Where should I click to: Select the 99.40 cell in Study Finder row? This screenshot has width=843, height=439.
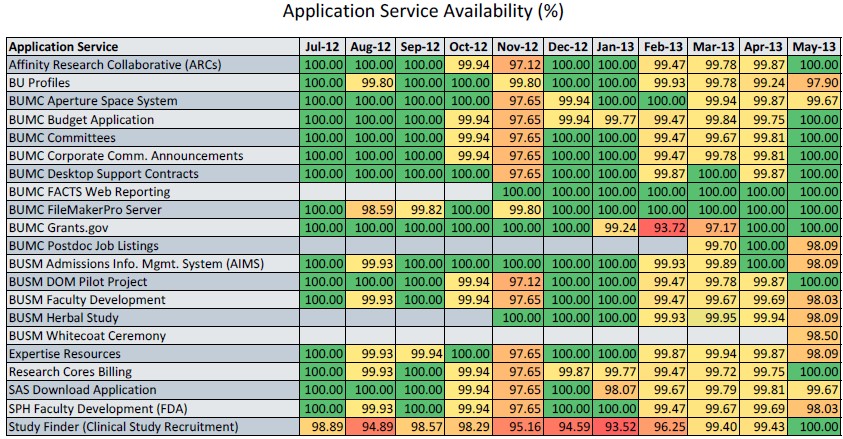point(713,427)
